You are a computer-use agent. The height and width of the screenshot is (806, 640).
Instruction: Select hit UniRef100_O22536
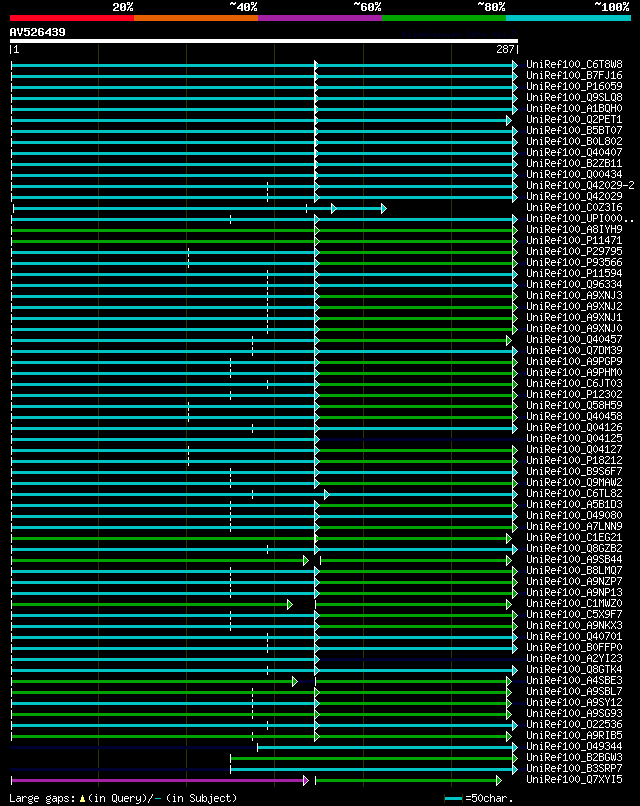coord(574,725)
